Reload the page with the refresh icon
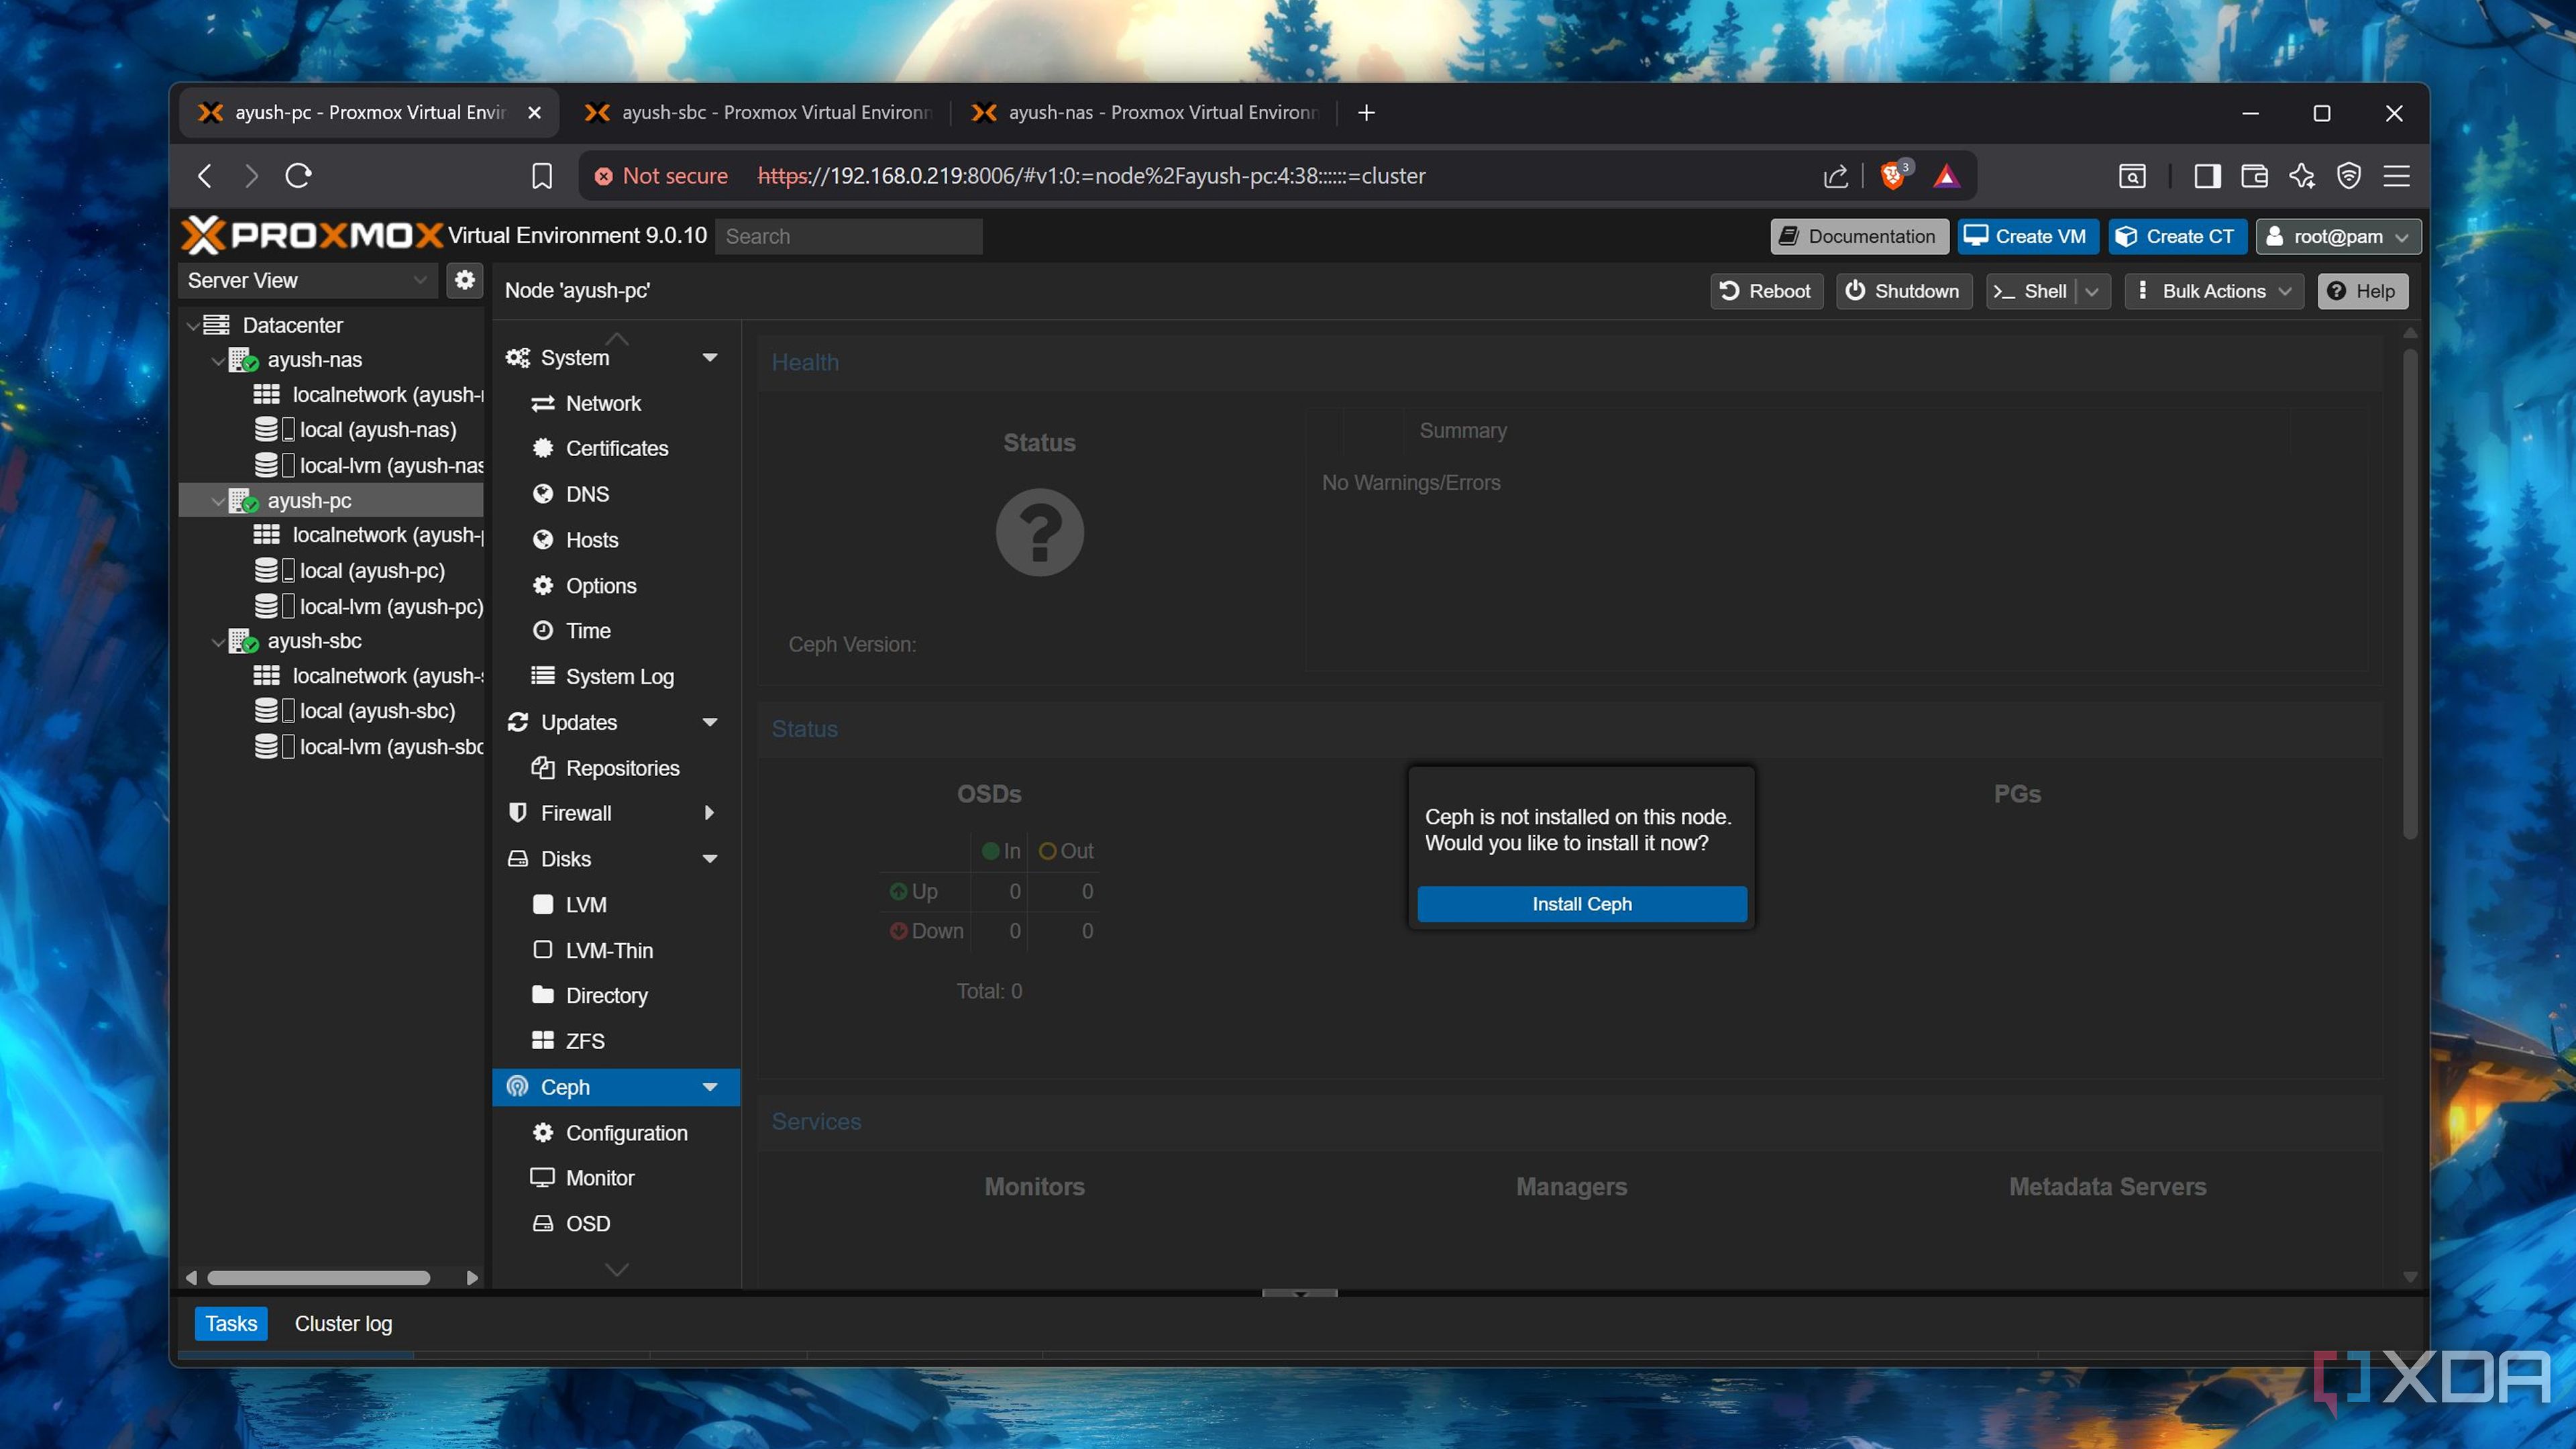Viewport: 2576px width, 1449px height. coord(298,176)
